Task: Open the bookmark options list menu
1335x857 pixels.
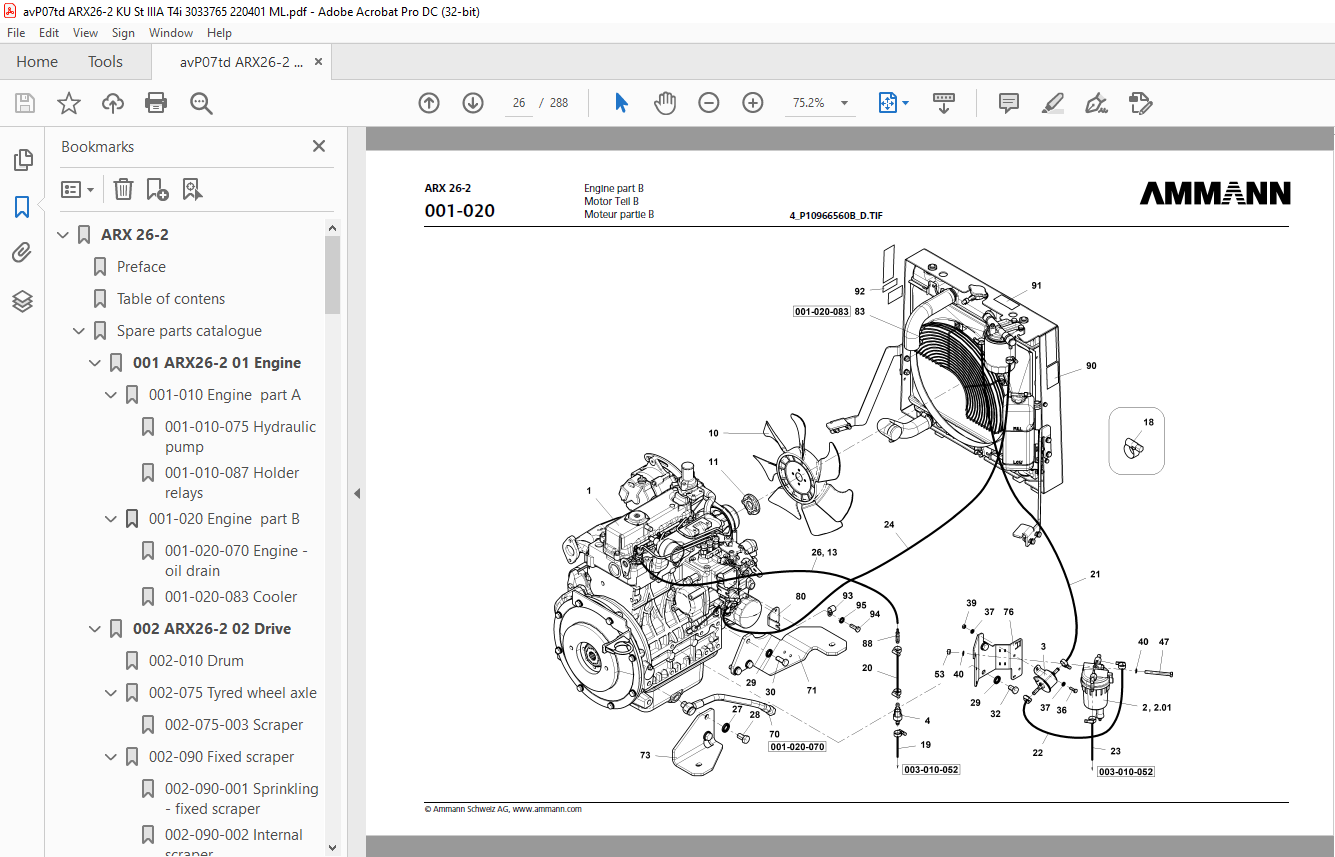Action: tap(77, 189)
